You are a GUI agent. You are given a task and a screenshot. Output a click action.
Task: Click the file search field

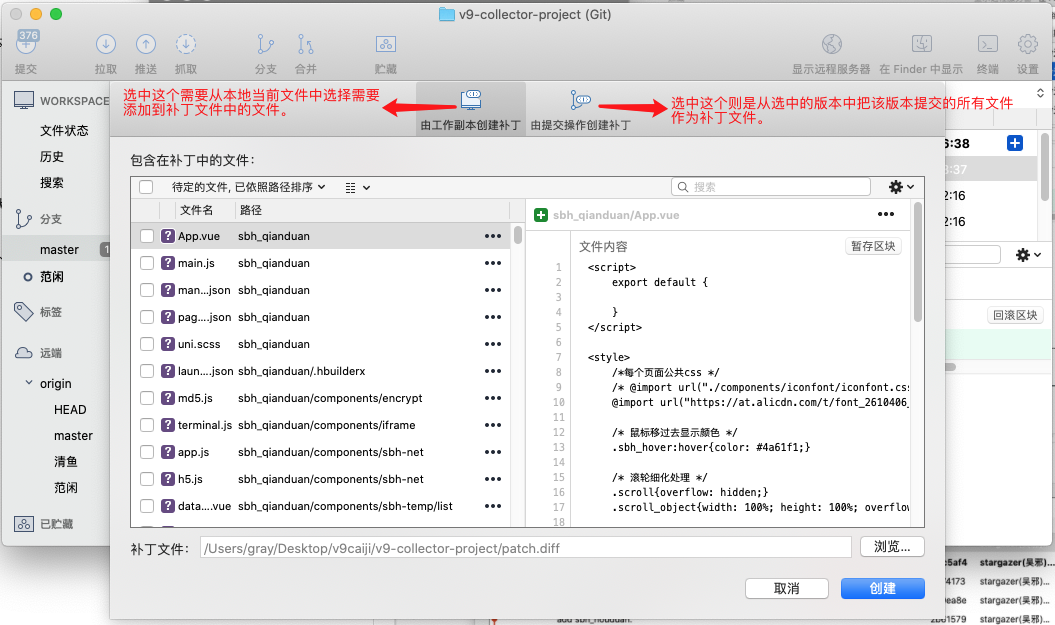pos(770,187)
